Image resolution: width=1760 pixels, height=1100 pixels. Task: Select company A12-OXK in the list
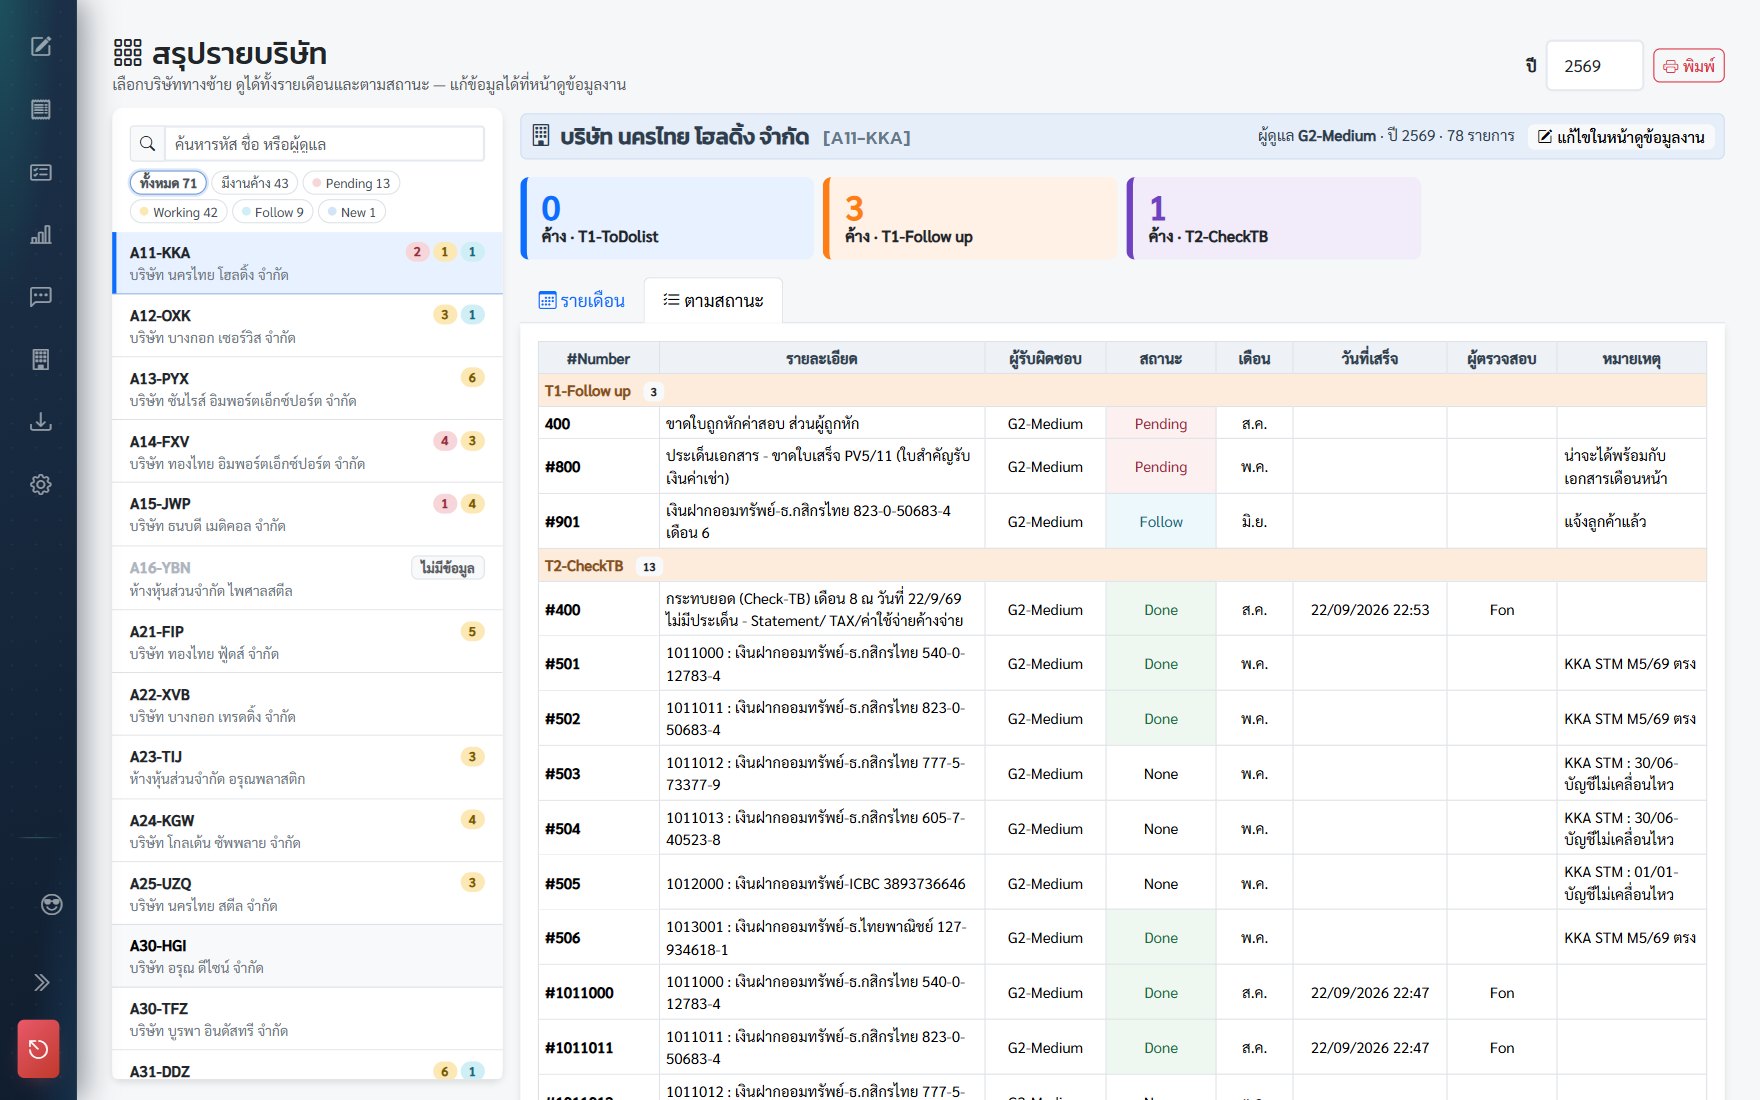tap(308, 326)
